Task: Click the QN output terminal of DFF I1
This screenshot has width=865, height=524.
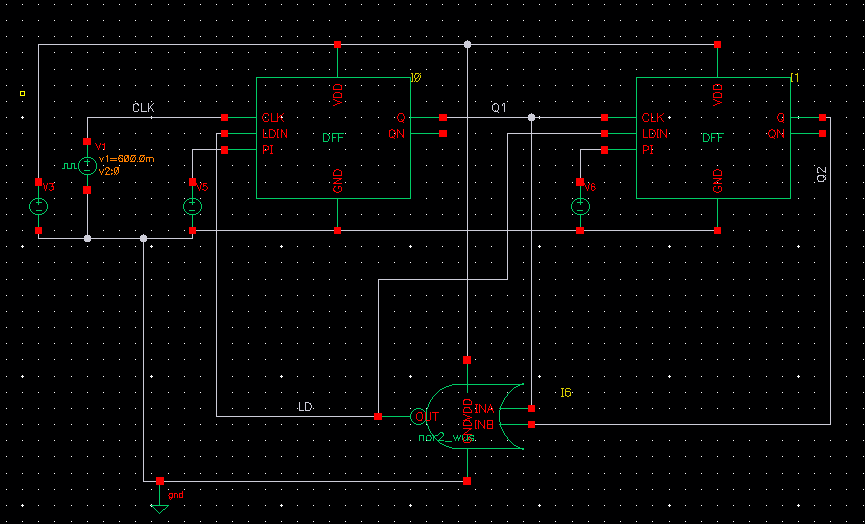Action: pyautogui.click(x=823, y=133)
